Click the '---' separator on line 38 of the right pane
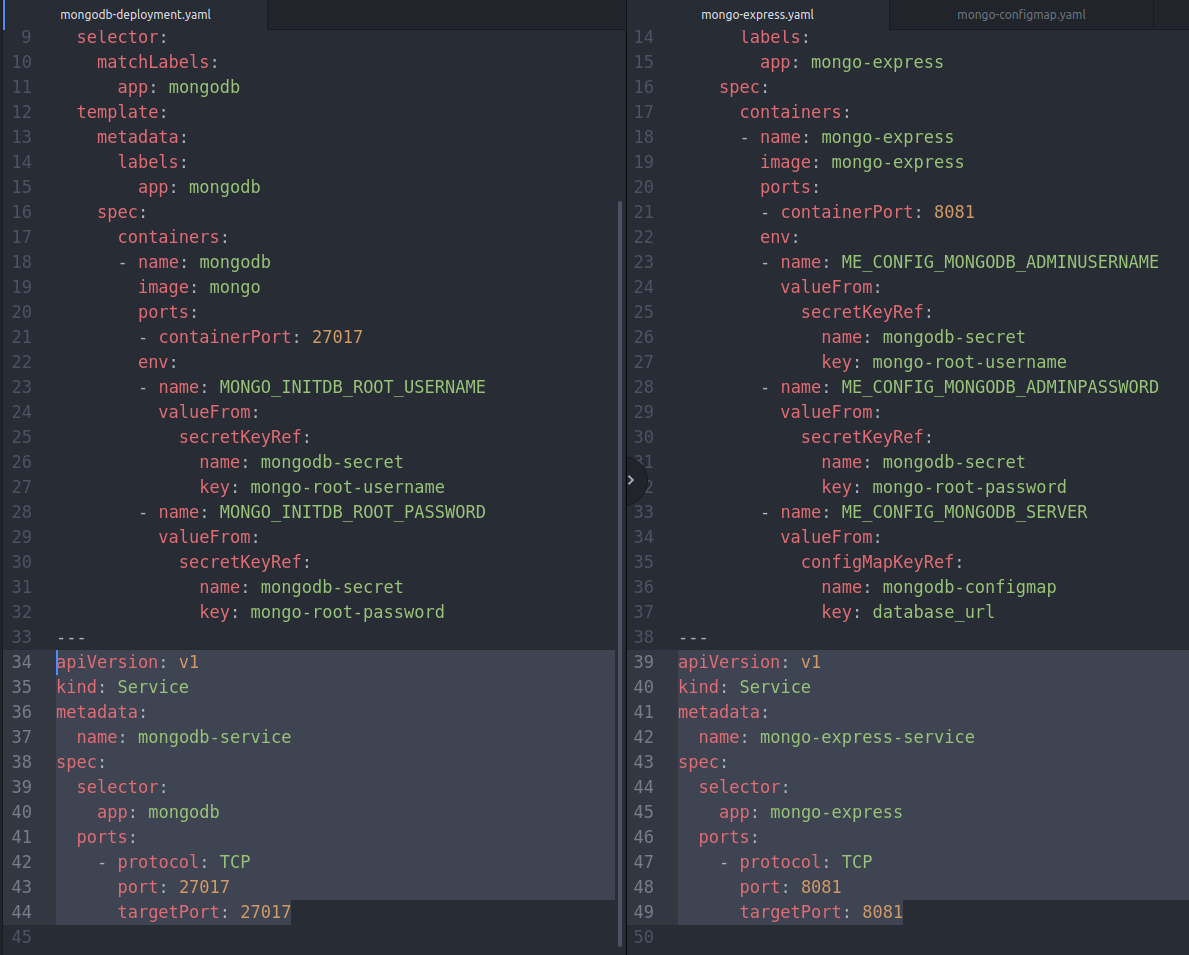 pos(693,638)
